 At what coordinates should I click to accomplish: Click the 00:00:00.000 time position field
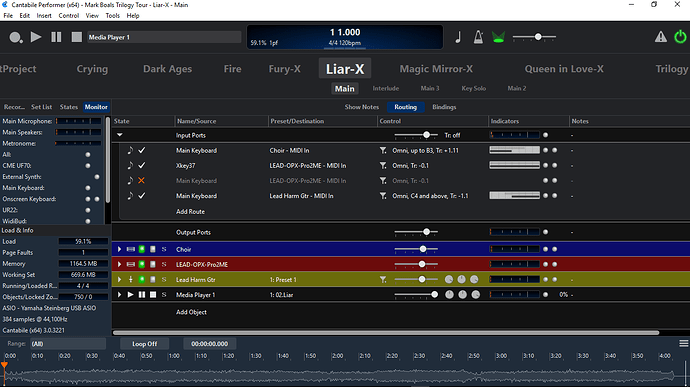point(209,344)
